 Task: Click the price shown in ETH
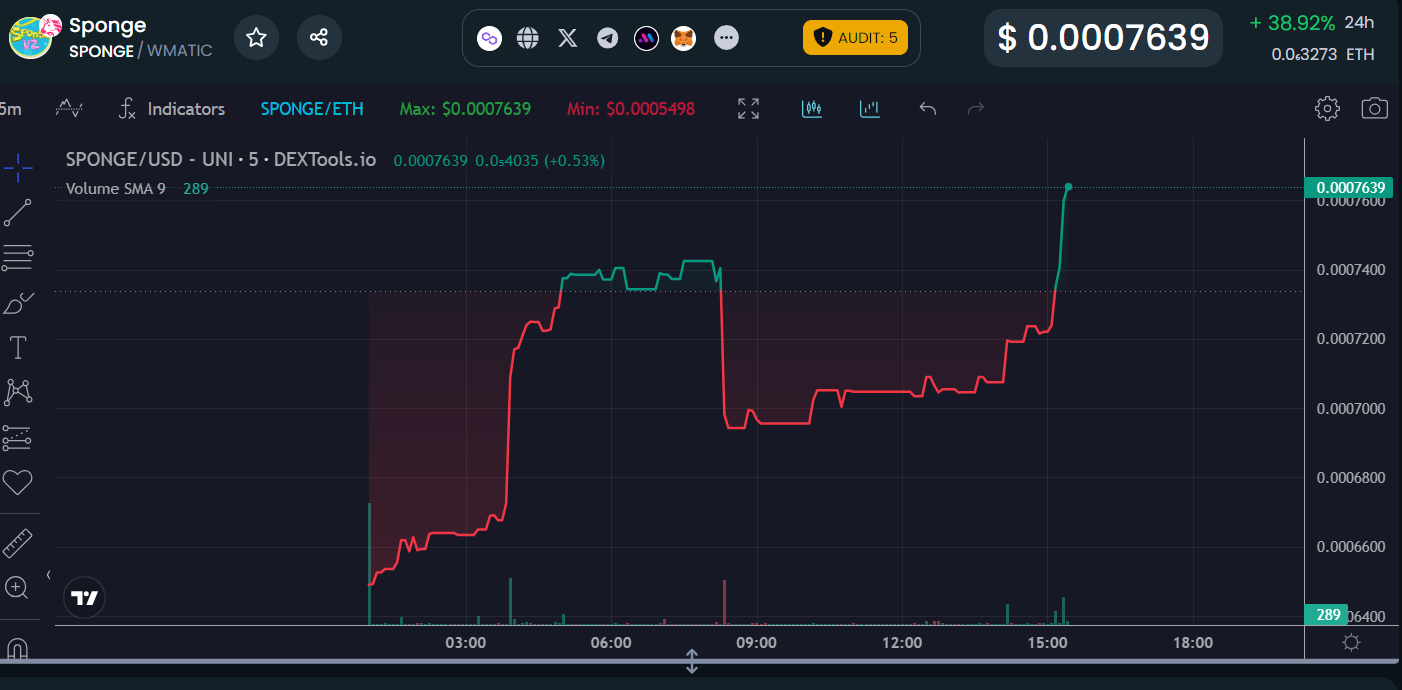(x=1322, y=54)
